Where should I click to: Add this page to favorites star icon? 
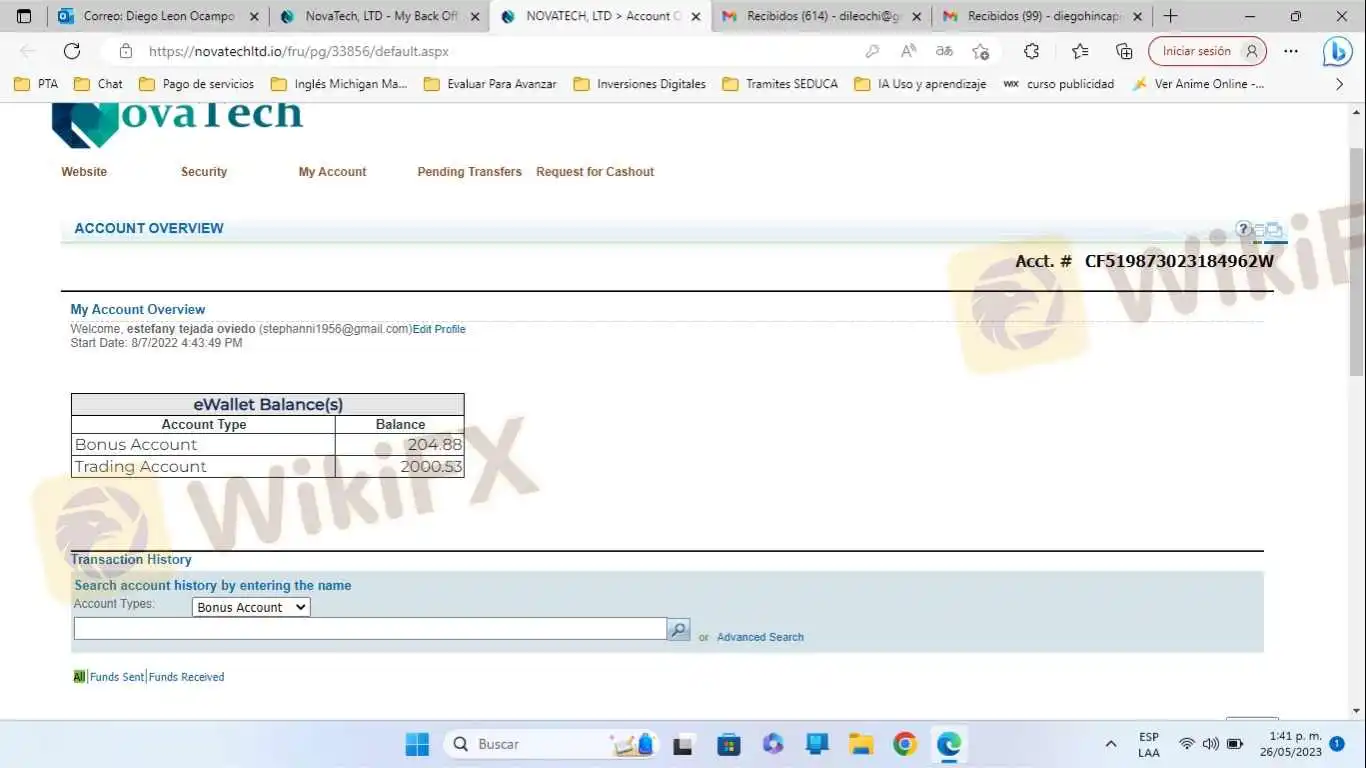click(981, 51)
